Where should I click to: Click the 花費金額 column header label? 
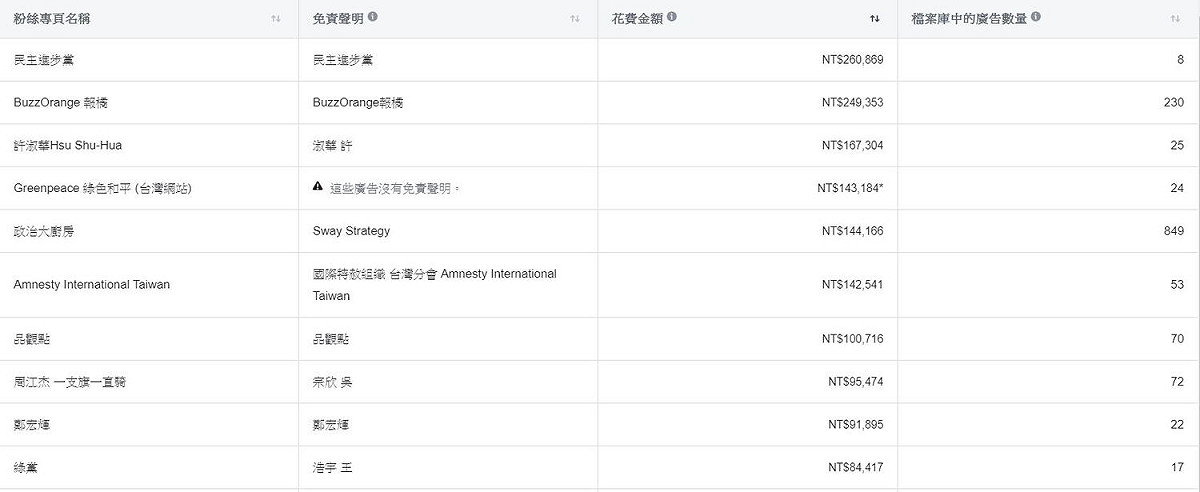[x=638, y=18]
